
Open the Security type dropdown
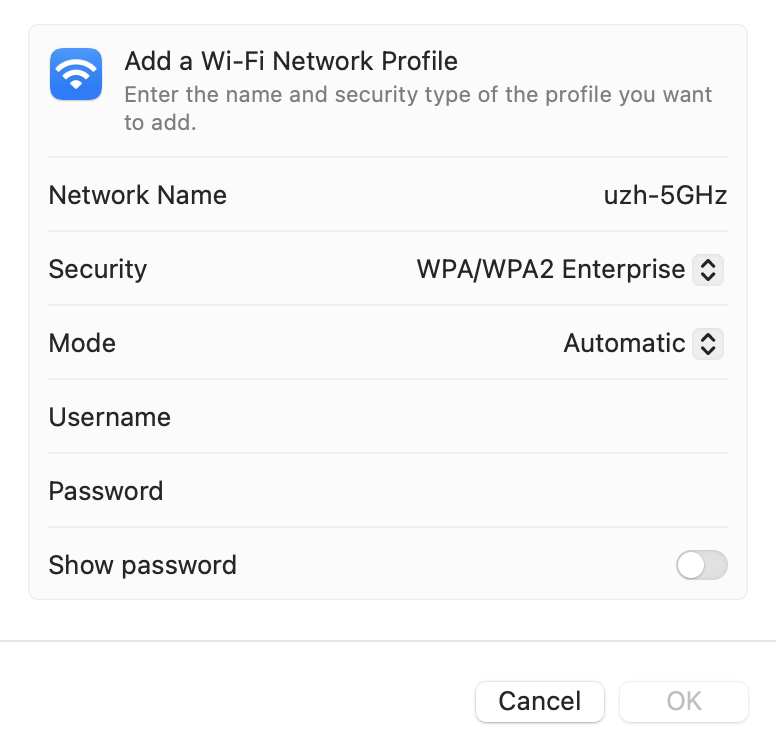click(568, 269)
